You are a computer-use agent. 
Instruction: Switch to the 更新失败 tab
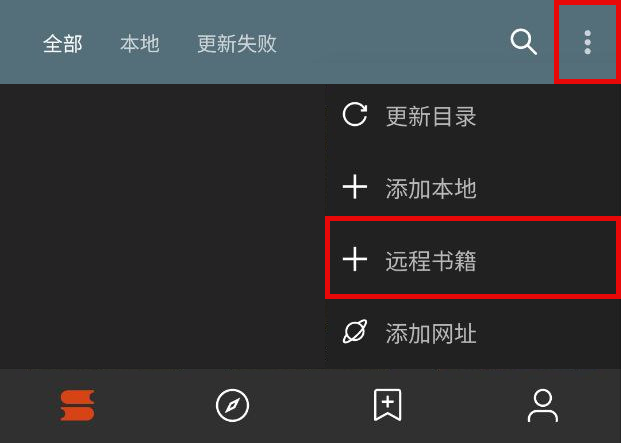pos(237,44)
